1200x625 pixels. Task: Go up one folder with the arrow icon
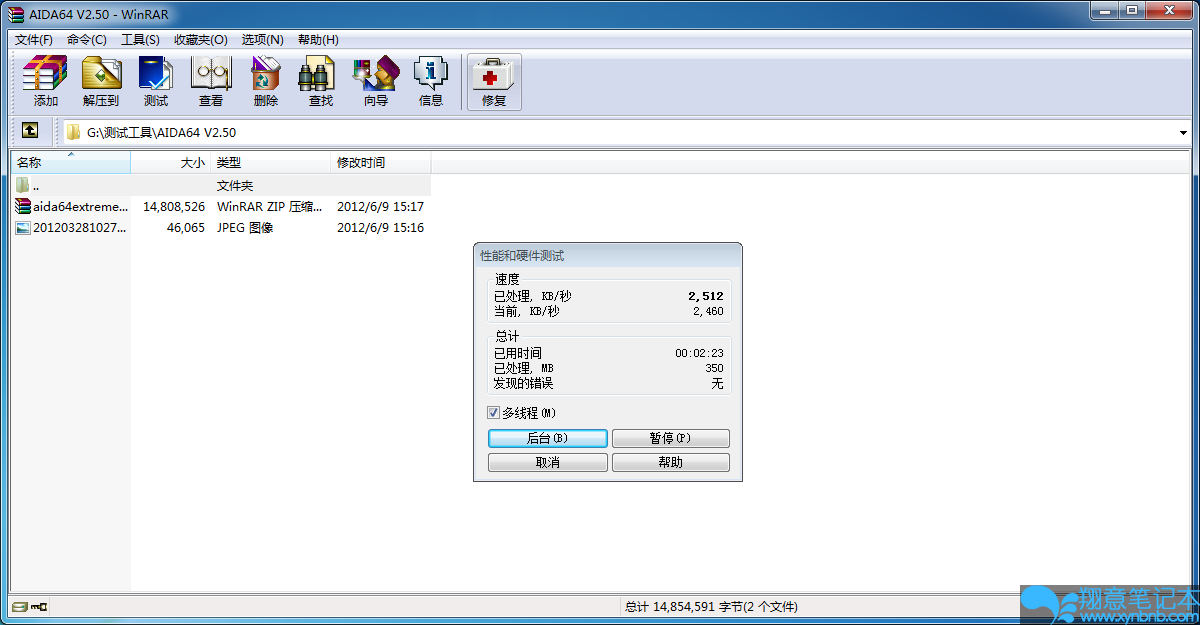[x=30, y=131]
